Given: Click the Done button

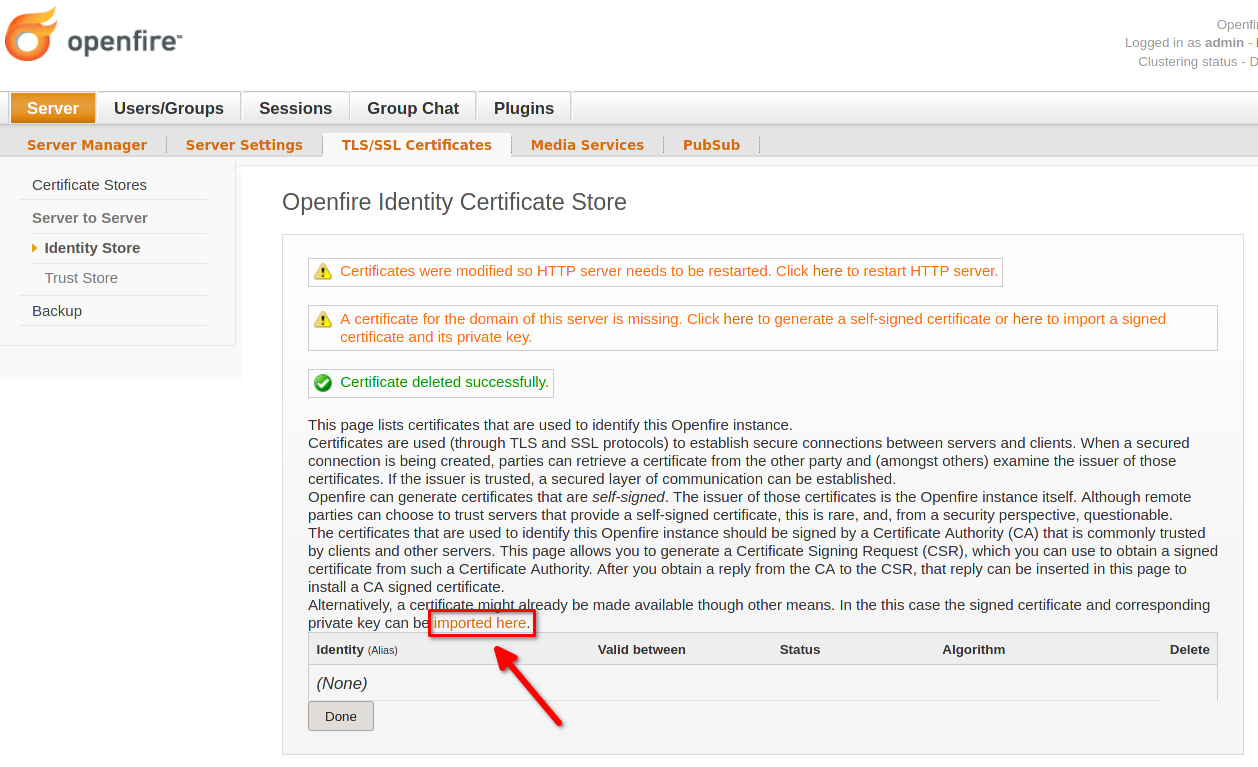Looking at the screenshot, I should 341,716.
